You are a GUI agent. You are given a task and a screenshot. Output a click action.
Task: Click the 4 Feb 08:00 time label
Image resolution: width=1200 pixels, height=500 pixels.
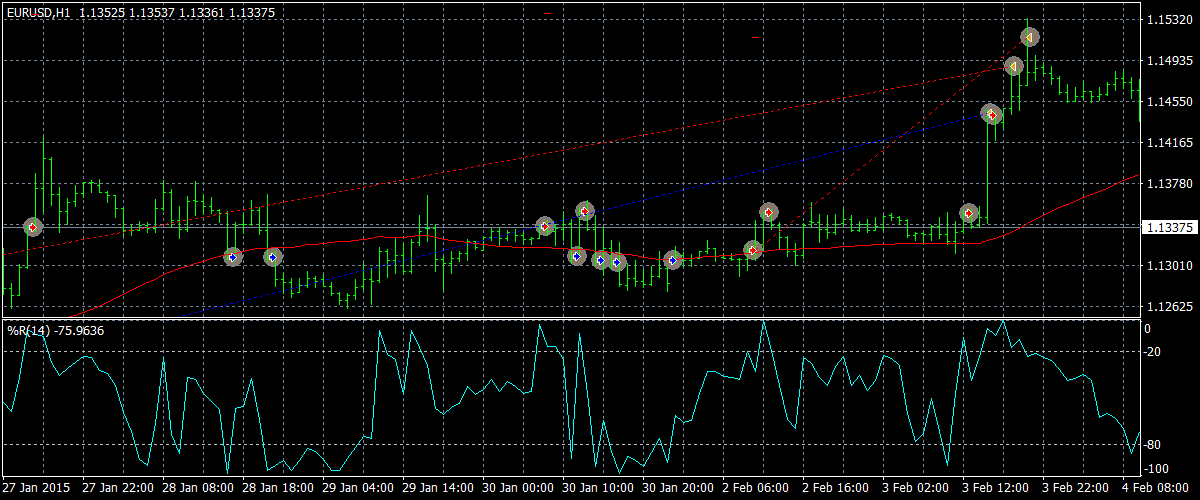click(1155, 488)
